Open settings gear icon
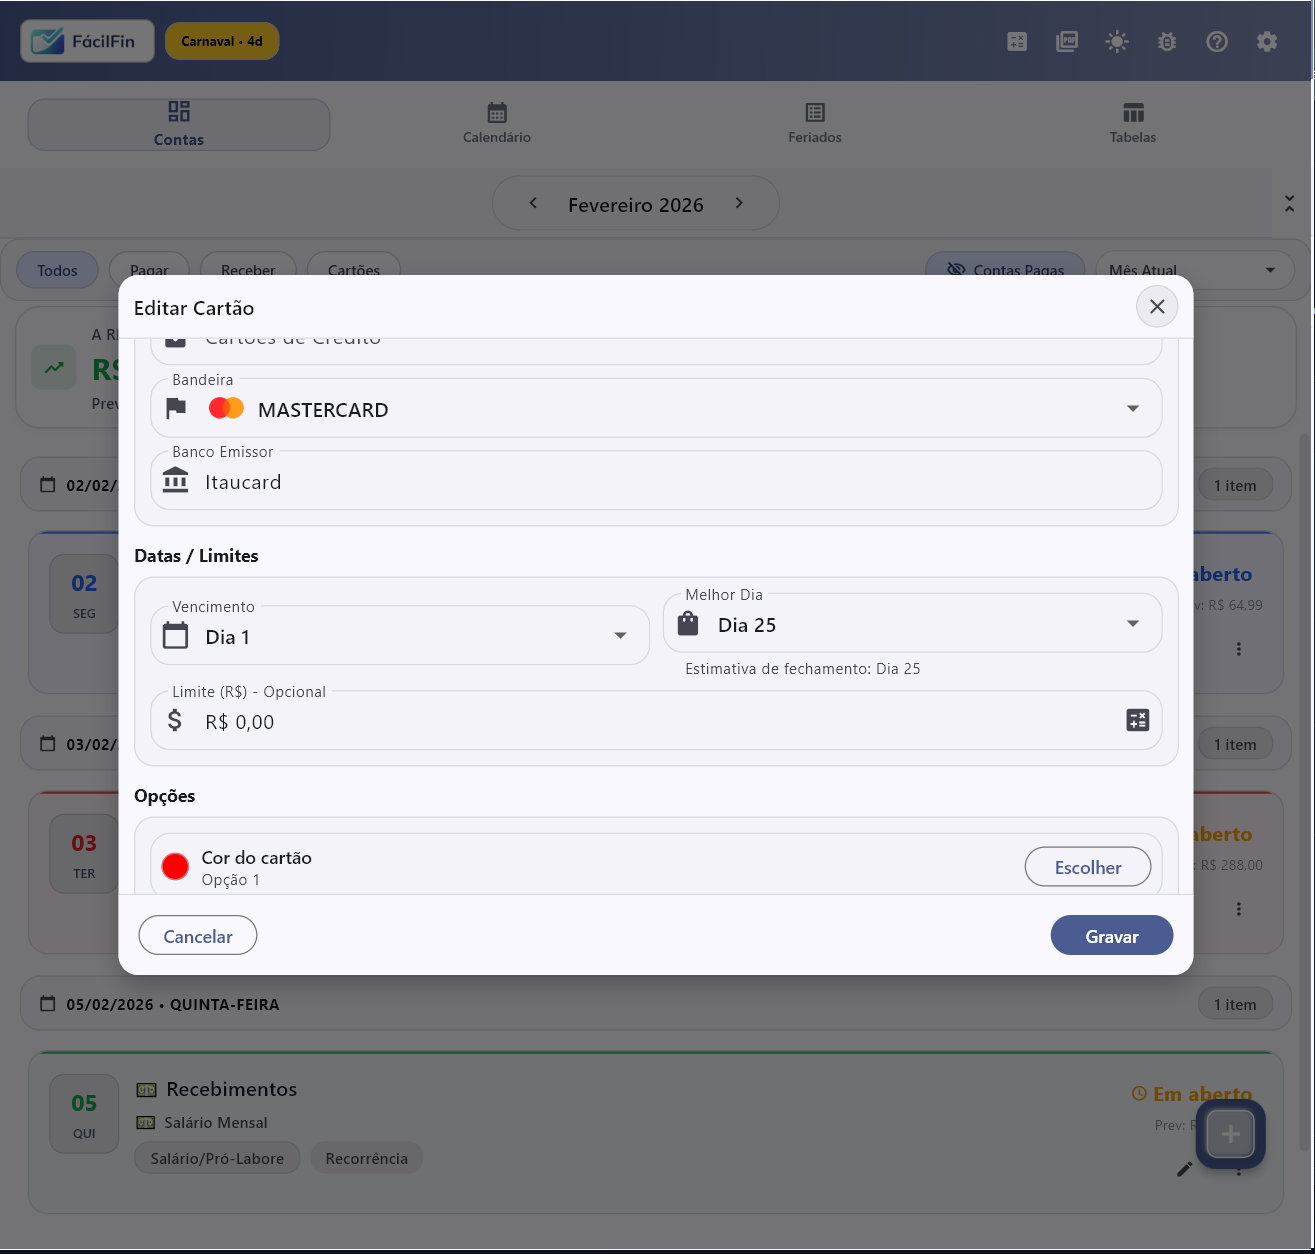The height and width of the screenshot is (1254, 1315). coord(1267,42)
